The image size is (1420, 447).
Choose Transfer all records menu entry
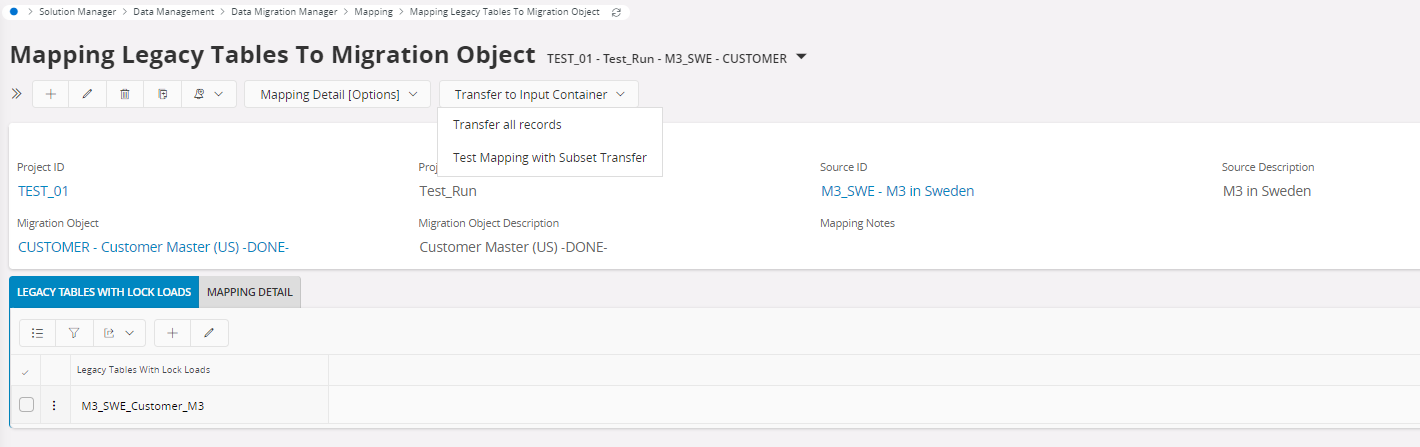click(x=507, y=125)
